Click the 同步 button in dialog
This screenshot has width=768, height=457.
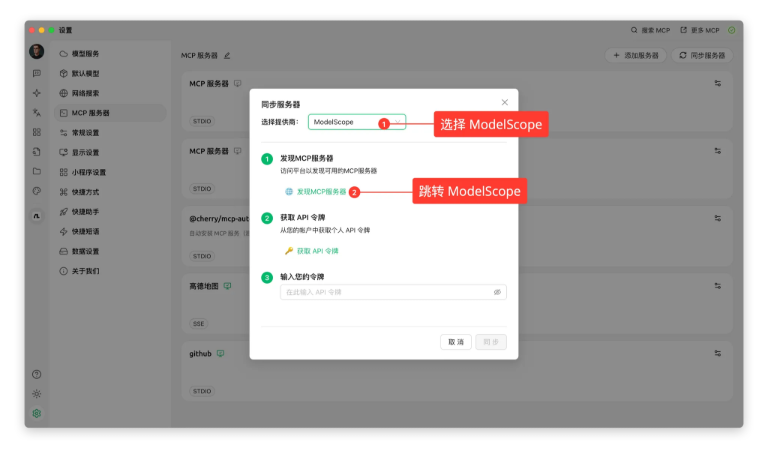click(491, 342)
